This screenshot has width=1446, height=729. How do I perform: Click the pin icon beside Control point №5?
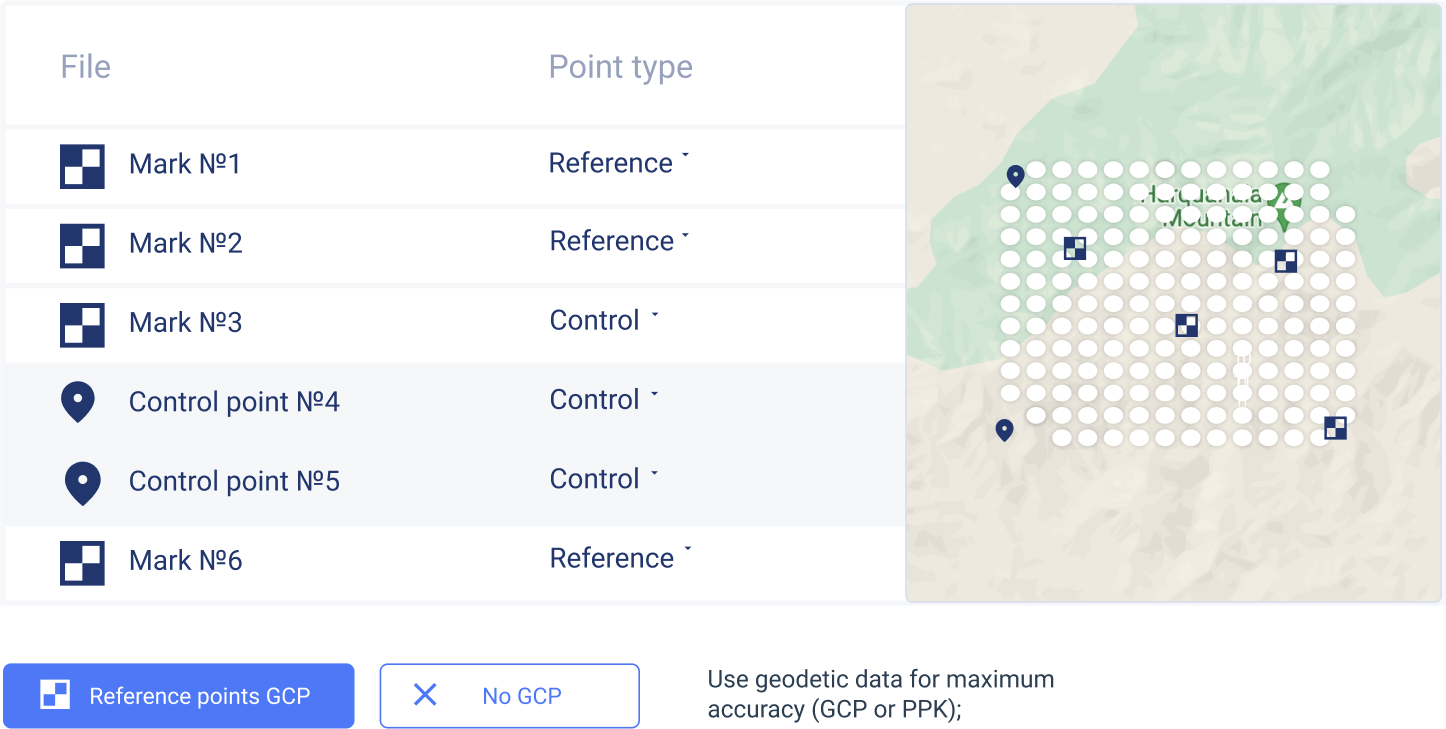pos(82,482)
